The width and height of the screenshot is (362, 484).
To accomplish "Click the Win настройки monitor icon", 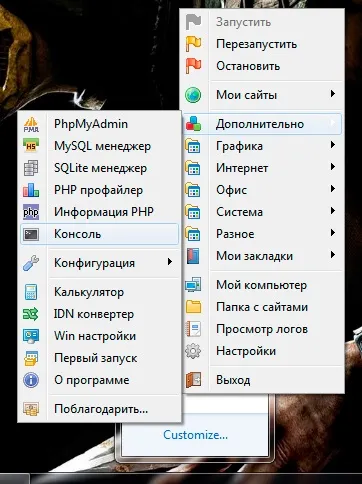I will coord(31,336).
